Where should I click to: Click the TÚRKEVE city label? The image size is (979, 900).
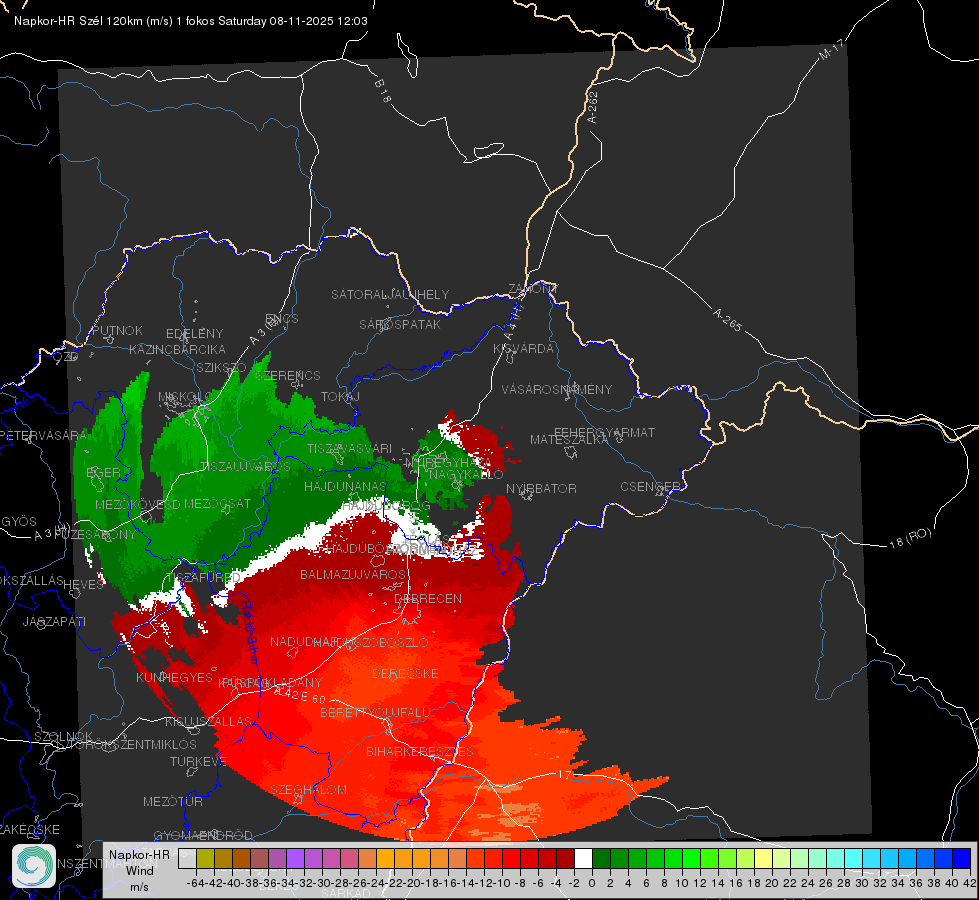[x=199, y=762]
